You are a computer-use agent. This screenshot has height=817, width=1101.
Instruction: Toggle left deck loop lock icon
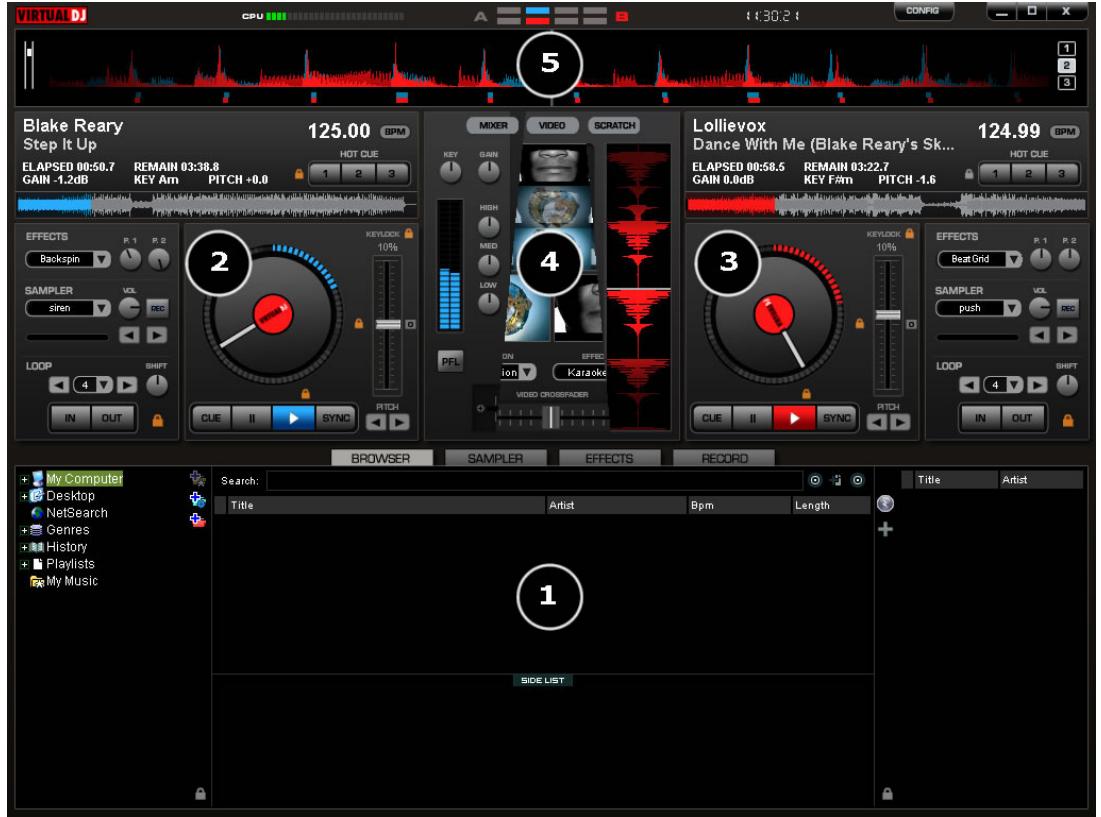point(158,420)
